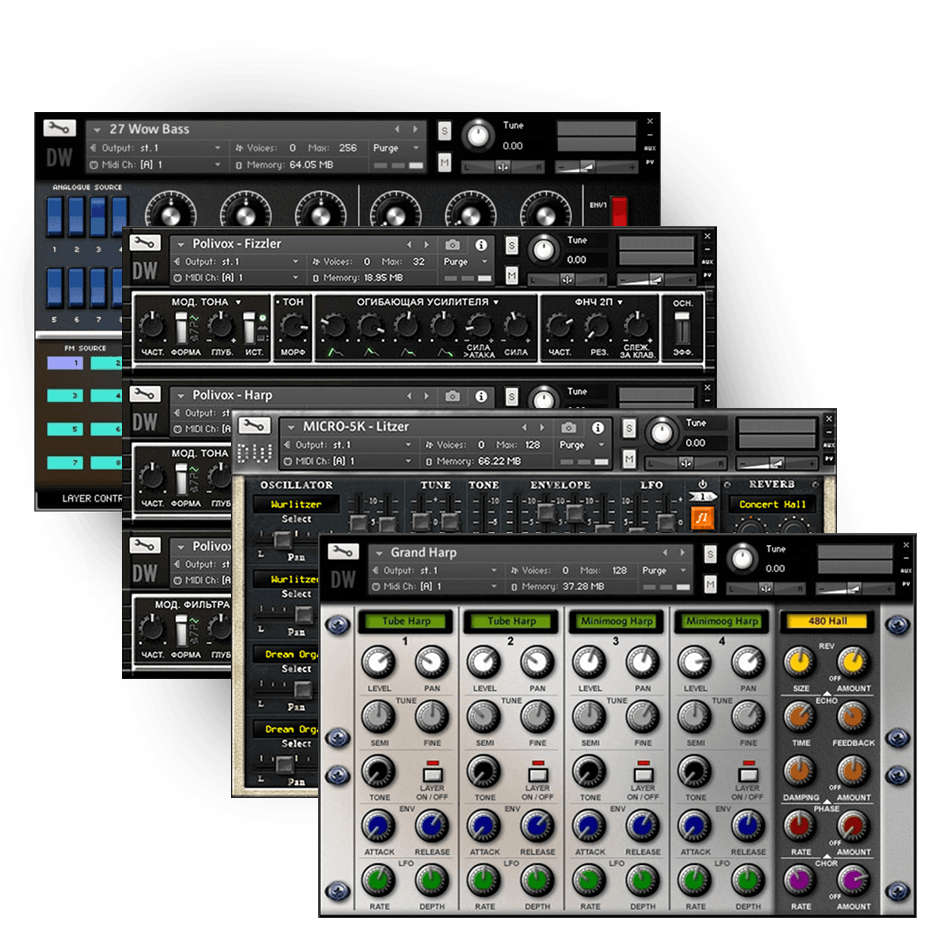Screen dimensions: 930x930
Task: Click the Level knob on Grand Harp layer 1
Action: point(378,661)
